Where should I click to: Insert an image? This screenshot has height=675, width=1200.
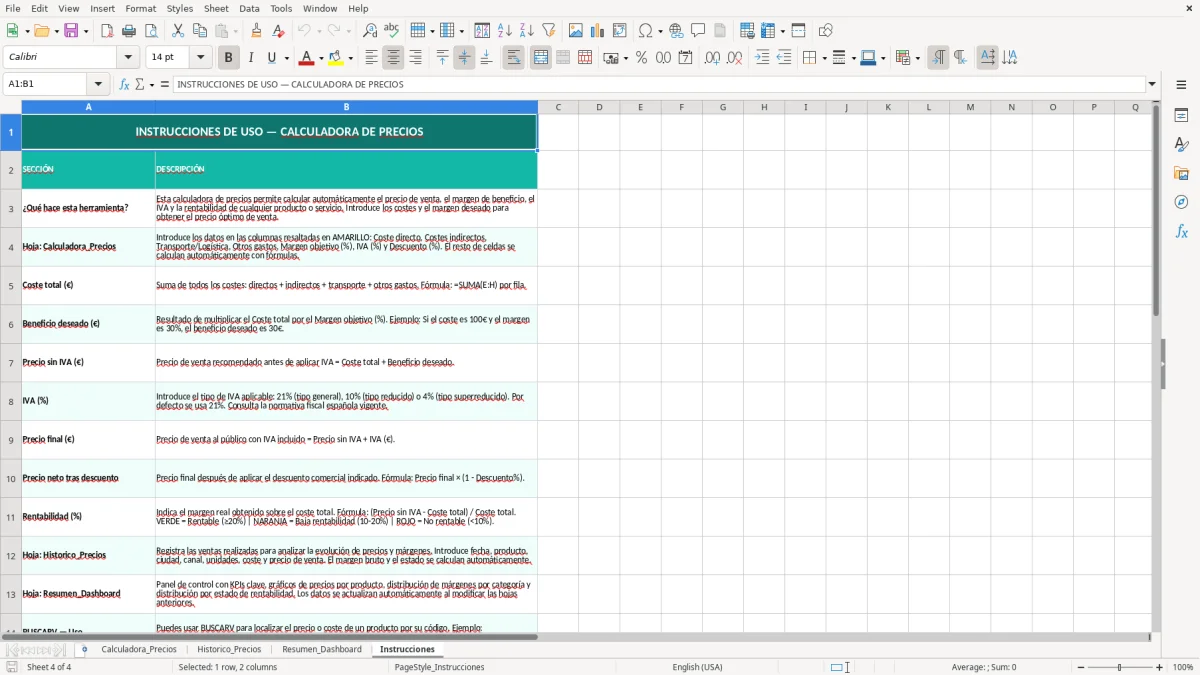[x=576, y=31]
